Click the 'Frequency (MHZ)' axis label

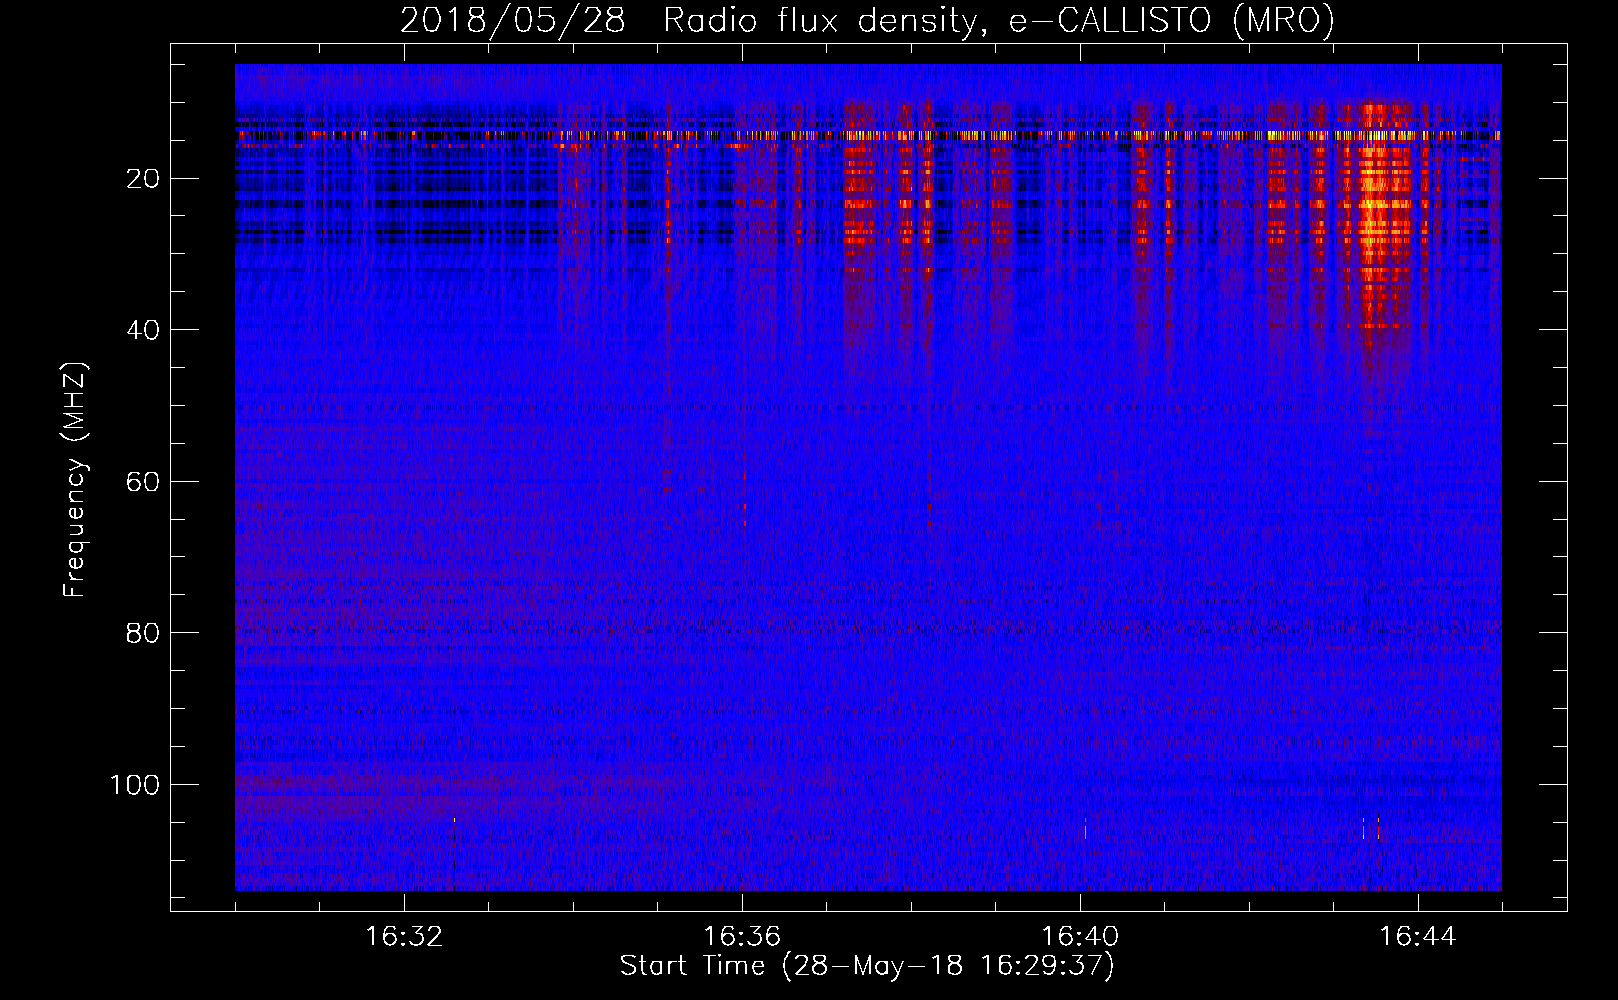coord(75,480)
